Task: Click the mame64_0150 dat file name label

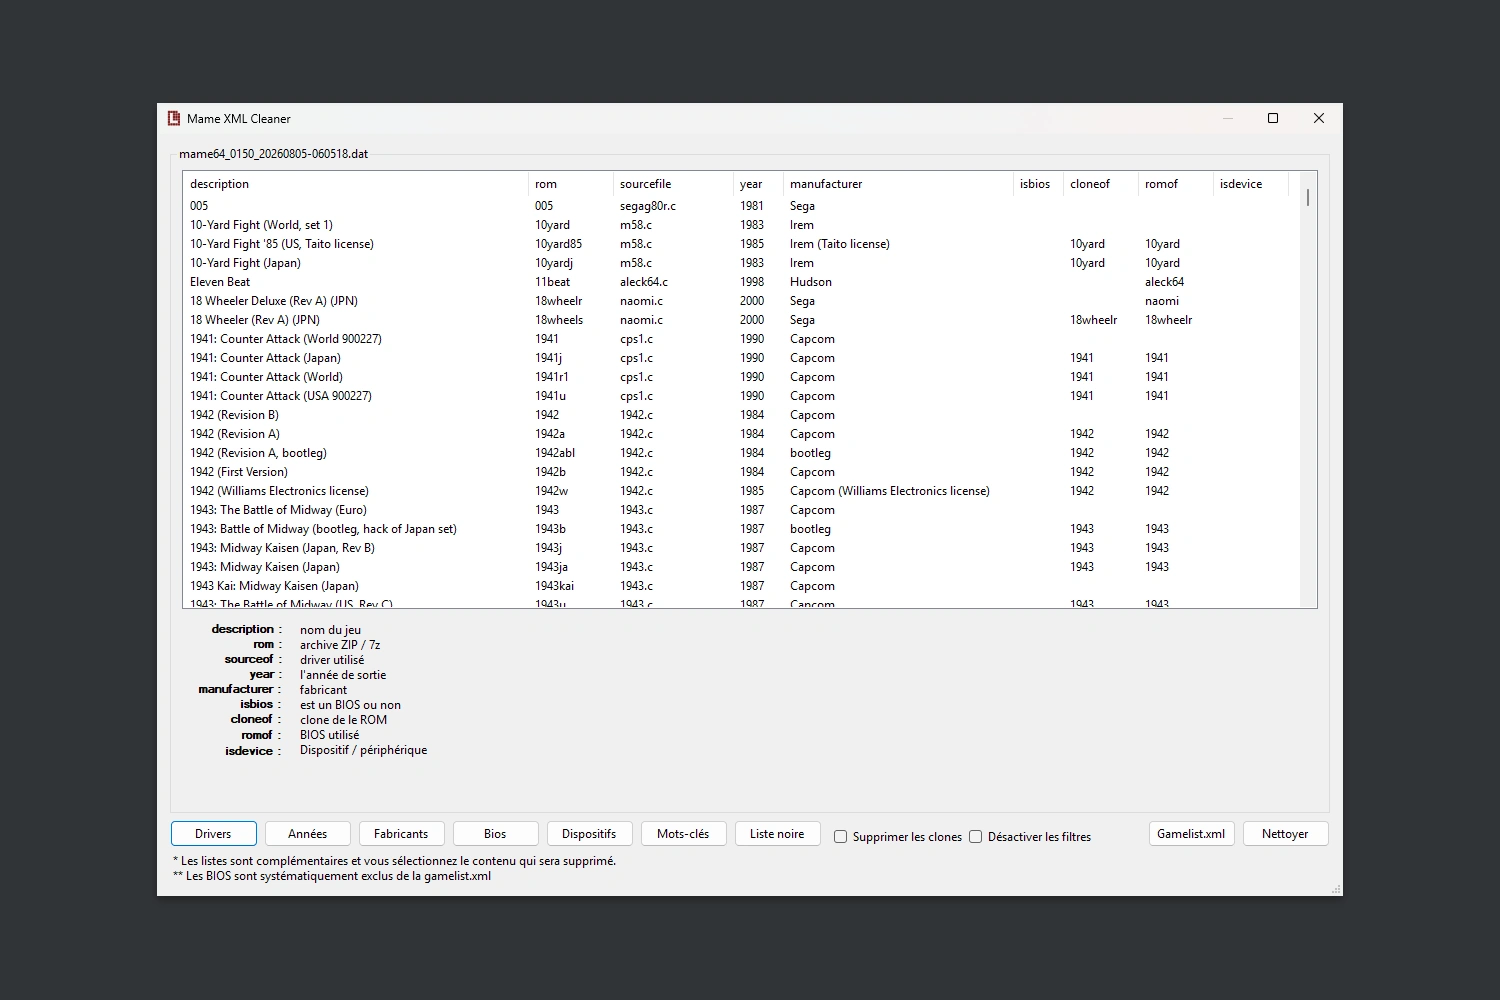Action: (274, 154)
